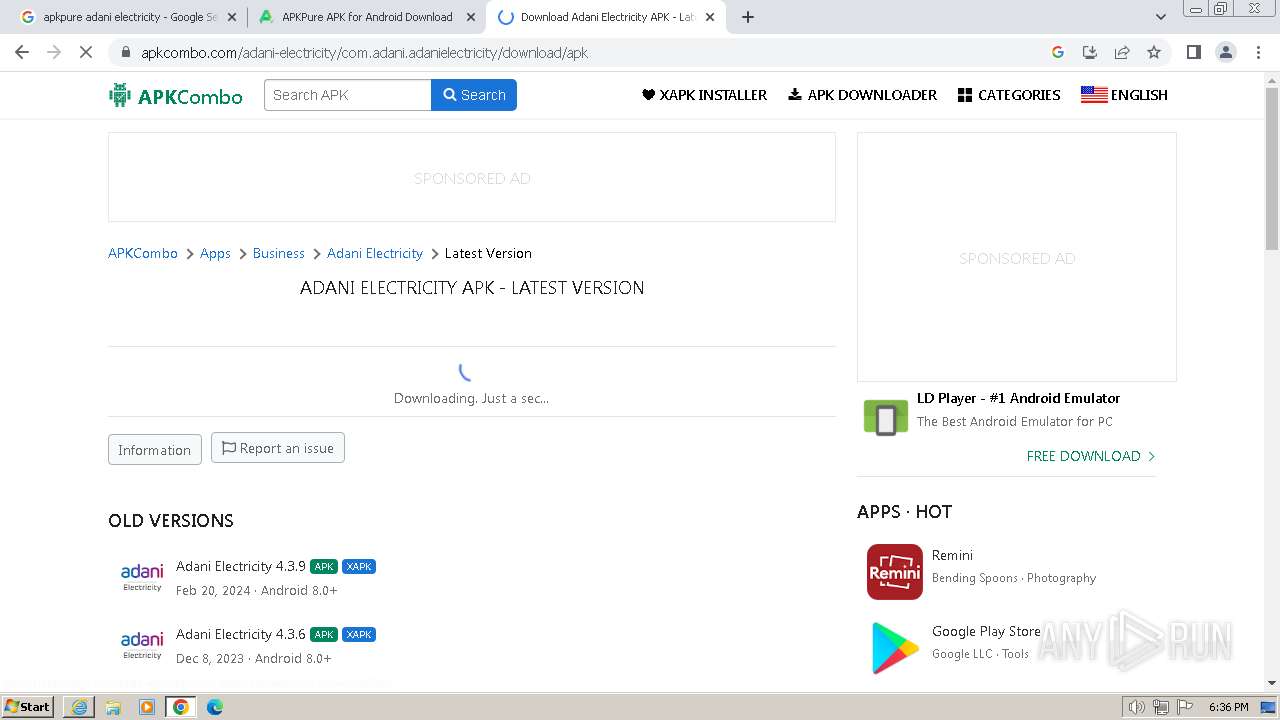Click the LD Player app icon
Screen dimensions: 1280x720
coord(885,418)
